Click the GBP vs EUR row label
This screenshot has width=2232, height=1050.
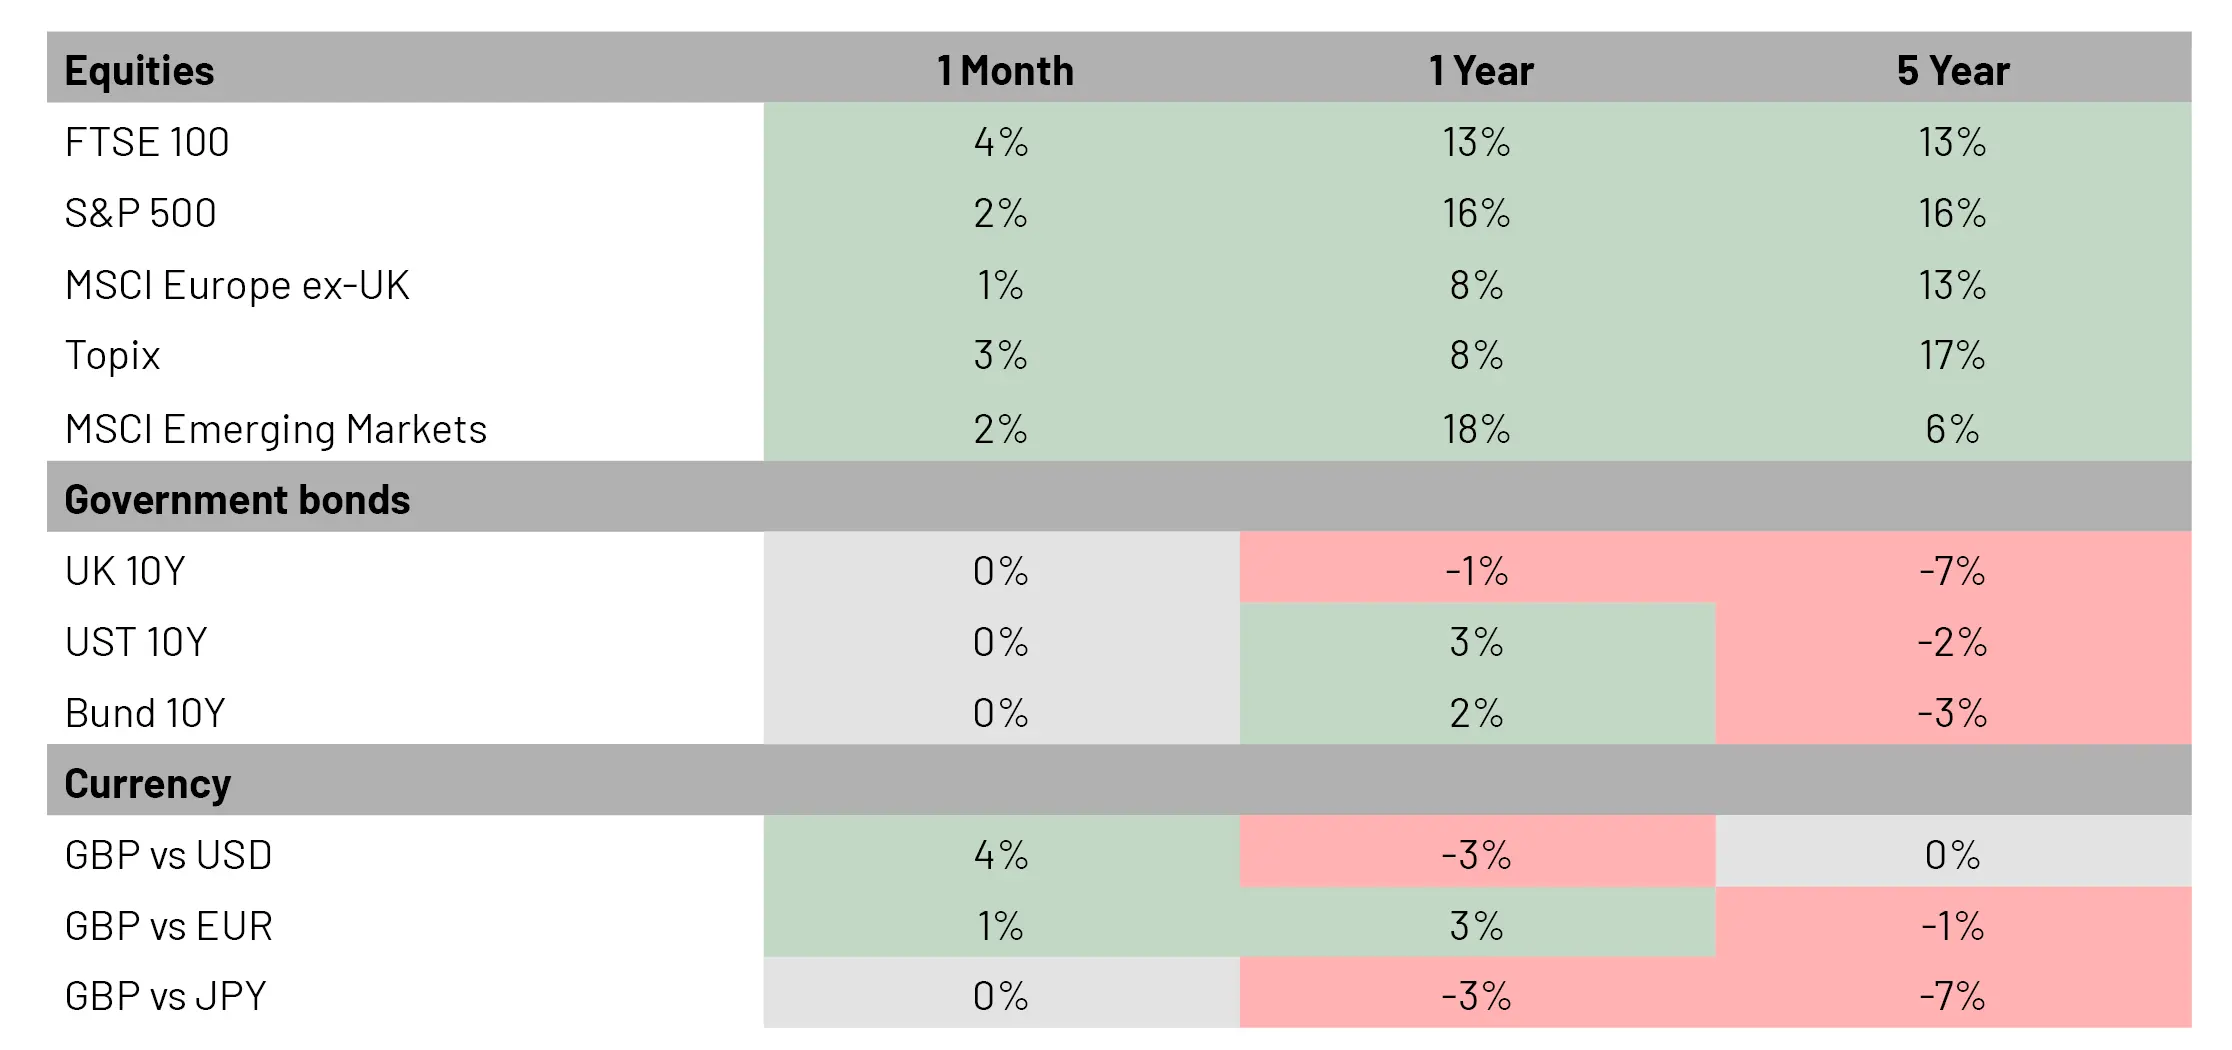pyautogui.click(x=168, y=926)
